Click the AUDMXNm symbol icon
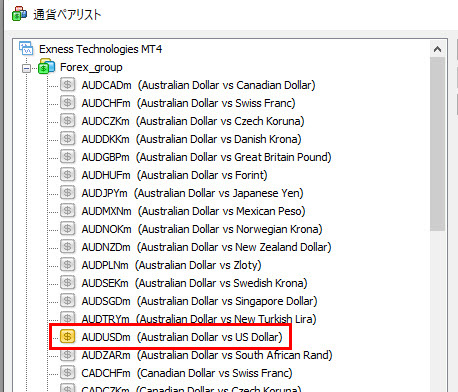Screen dimensions: 458x392 coord(67,211)
